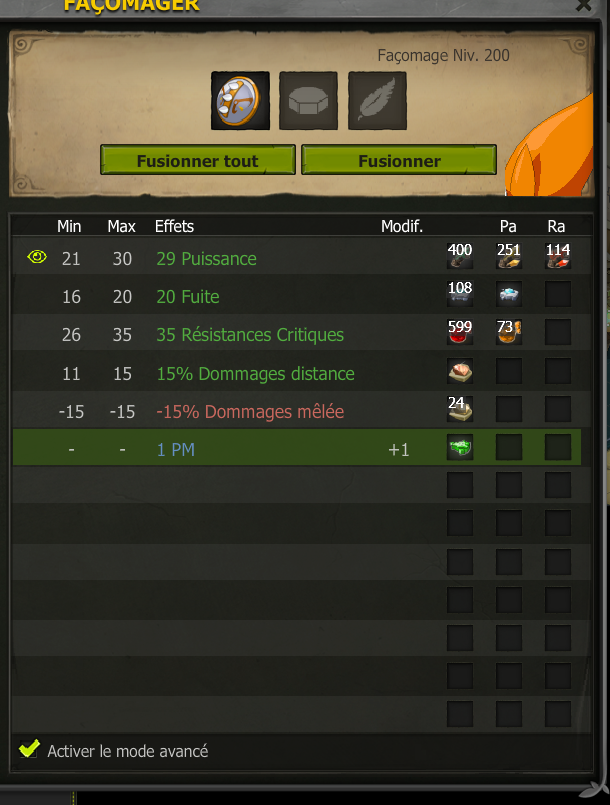Image resolution: width=610 pixels, height=805 pixels.
Task: Select the 15% Dommages distance effect row
Action: (302, 371)
